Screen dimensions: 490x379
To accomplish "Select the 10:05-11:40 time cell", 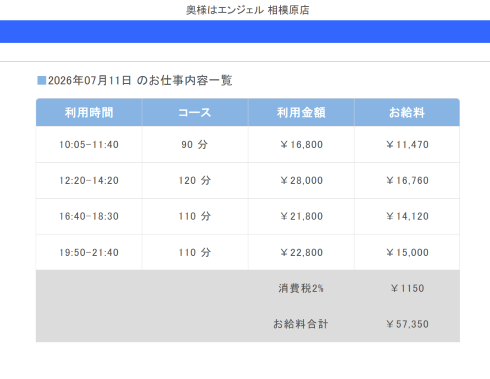I will point(89,144).
